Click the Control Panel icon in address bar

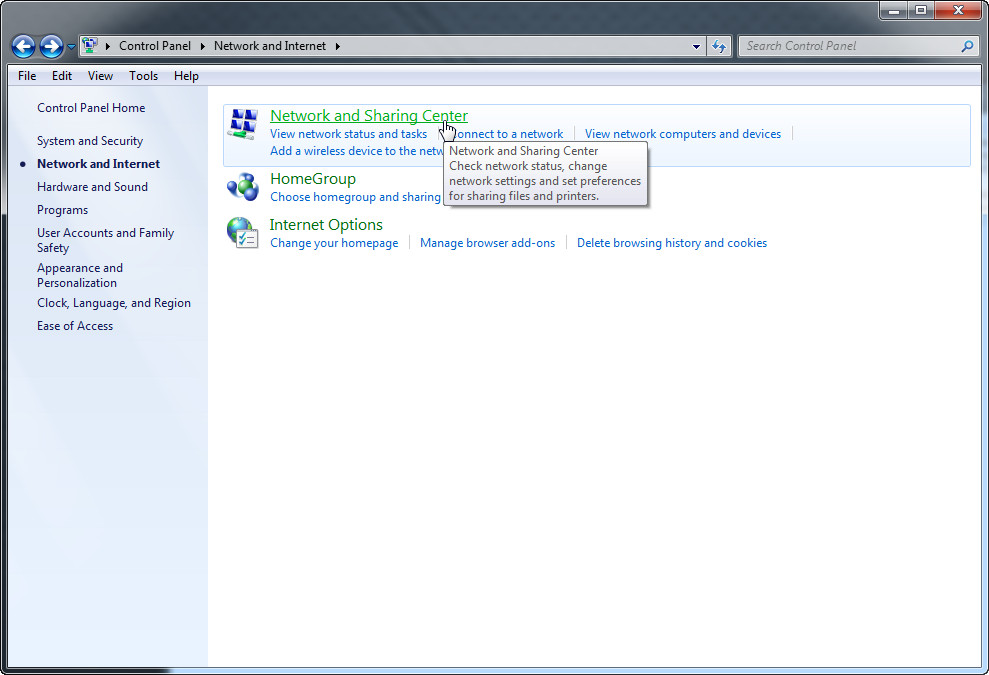[x=90, y=45]
